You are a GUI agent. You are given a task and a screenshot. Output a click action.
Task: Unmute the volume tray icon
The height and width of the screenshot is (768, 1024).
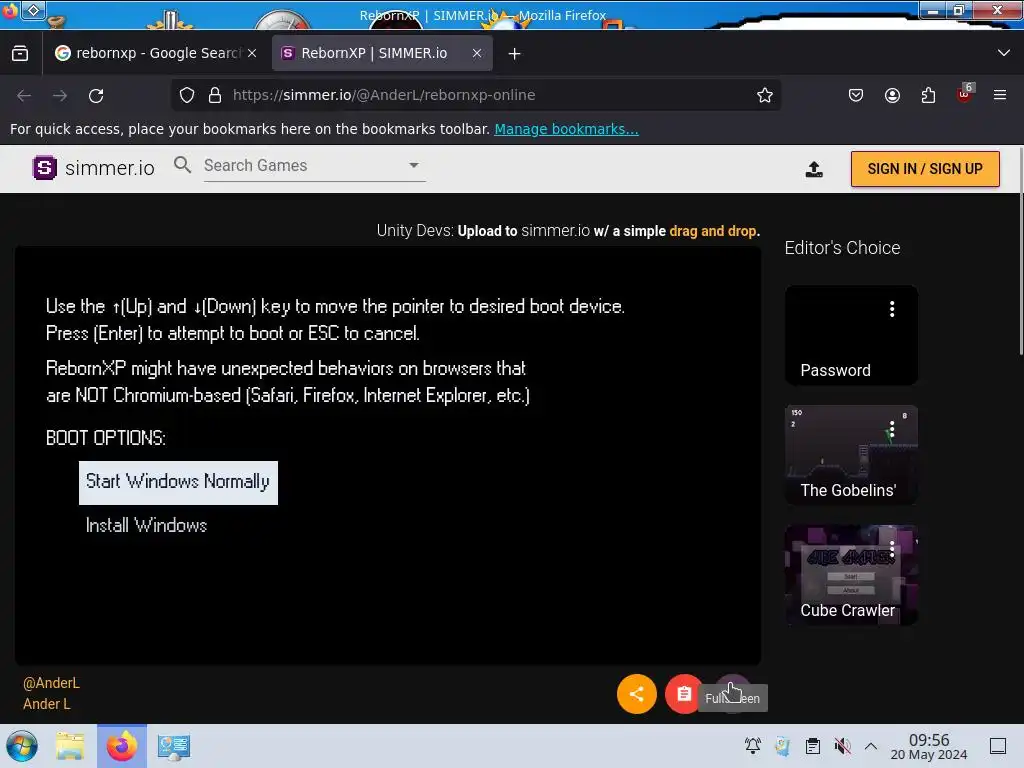click(x=842, y=745)
